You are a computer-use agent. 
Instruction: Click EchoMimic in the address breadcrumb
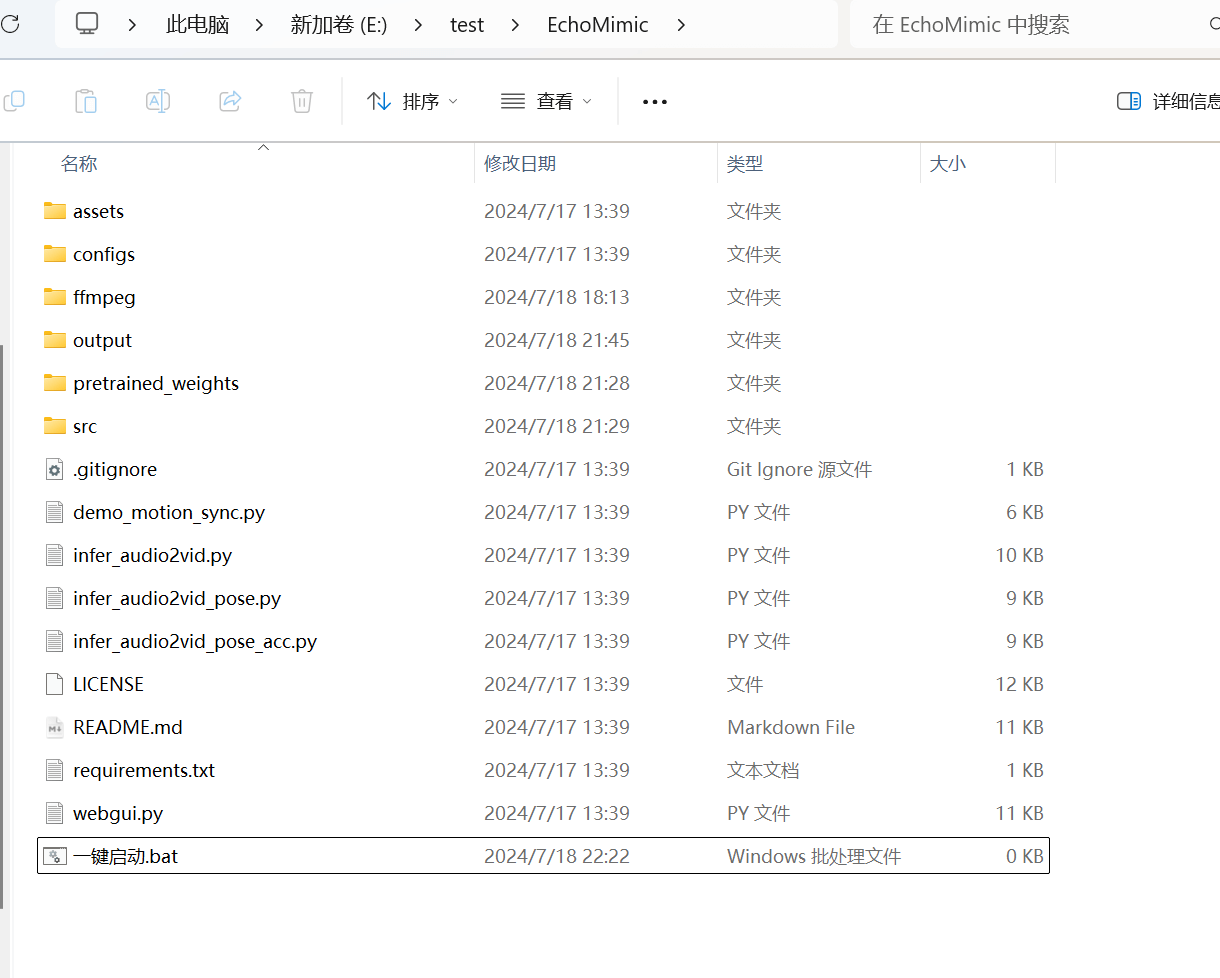coord(598,24)
